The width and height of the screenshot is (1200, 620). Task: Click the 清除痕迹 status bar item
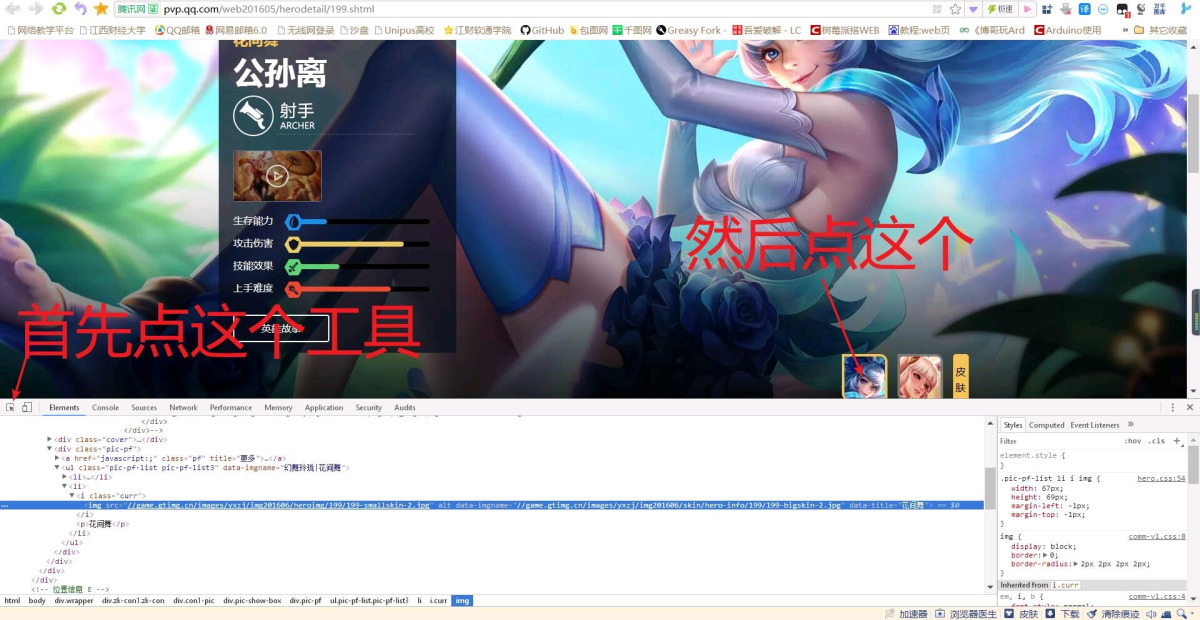tap(1113, 614)
